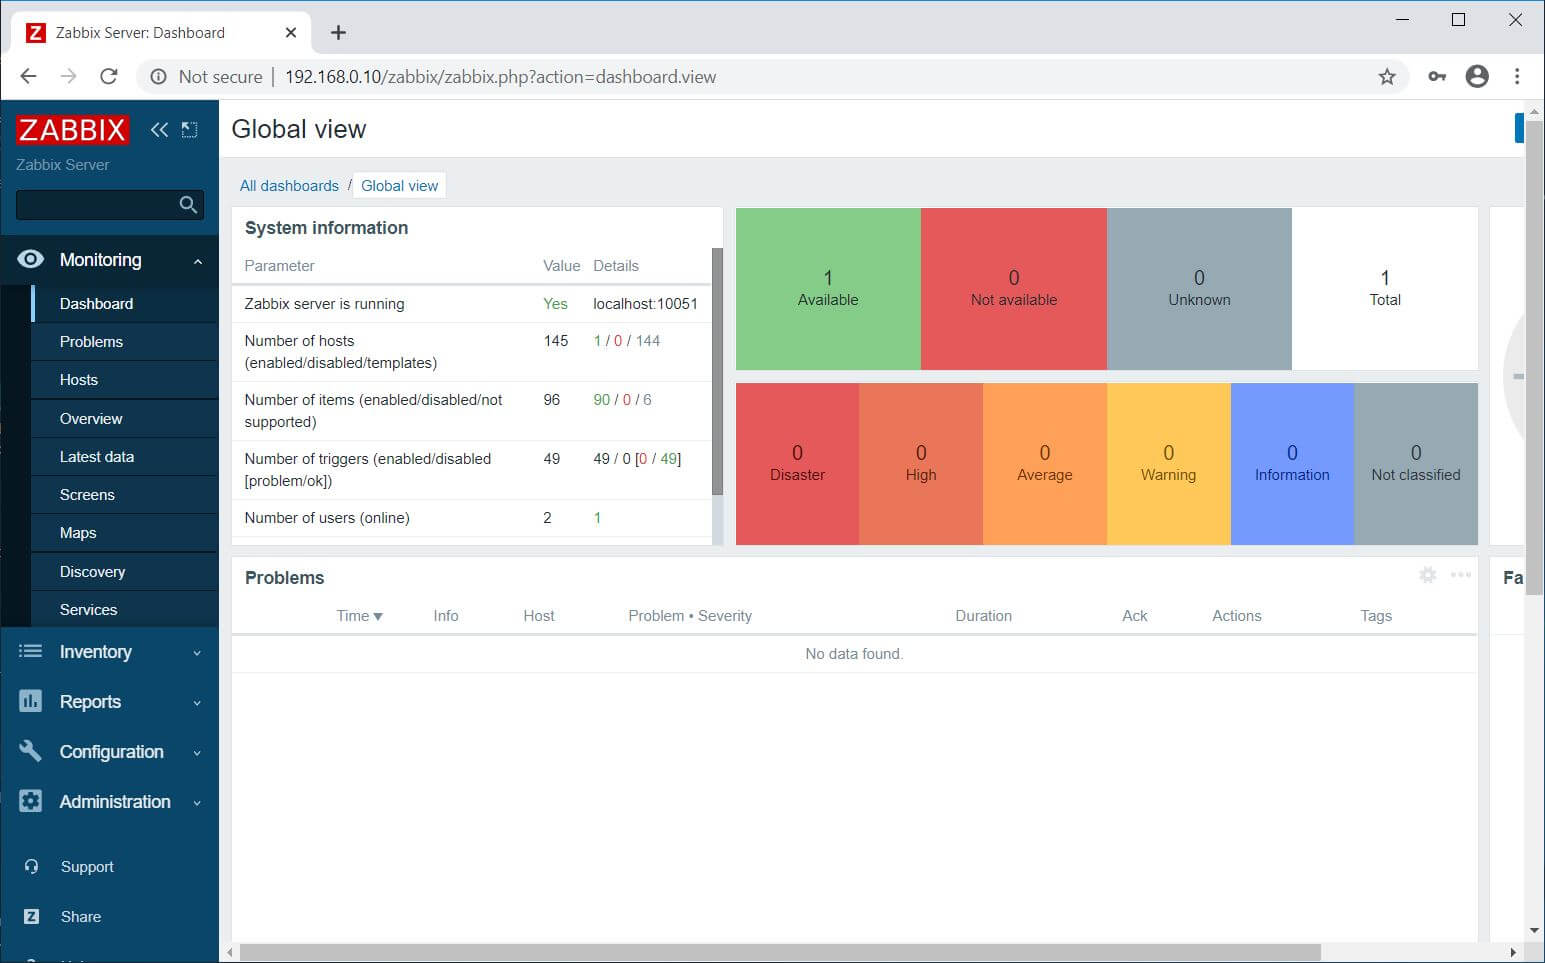The image size is (1545, 963).
Task: Open Screens menu item
Action: pyautogui.click(x=125, y=495)
